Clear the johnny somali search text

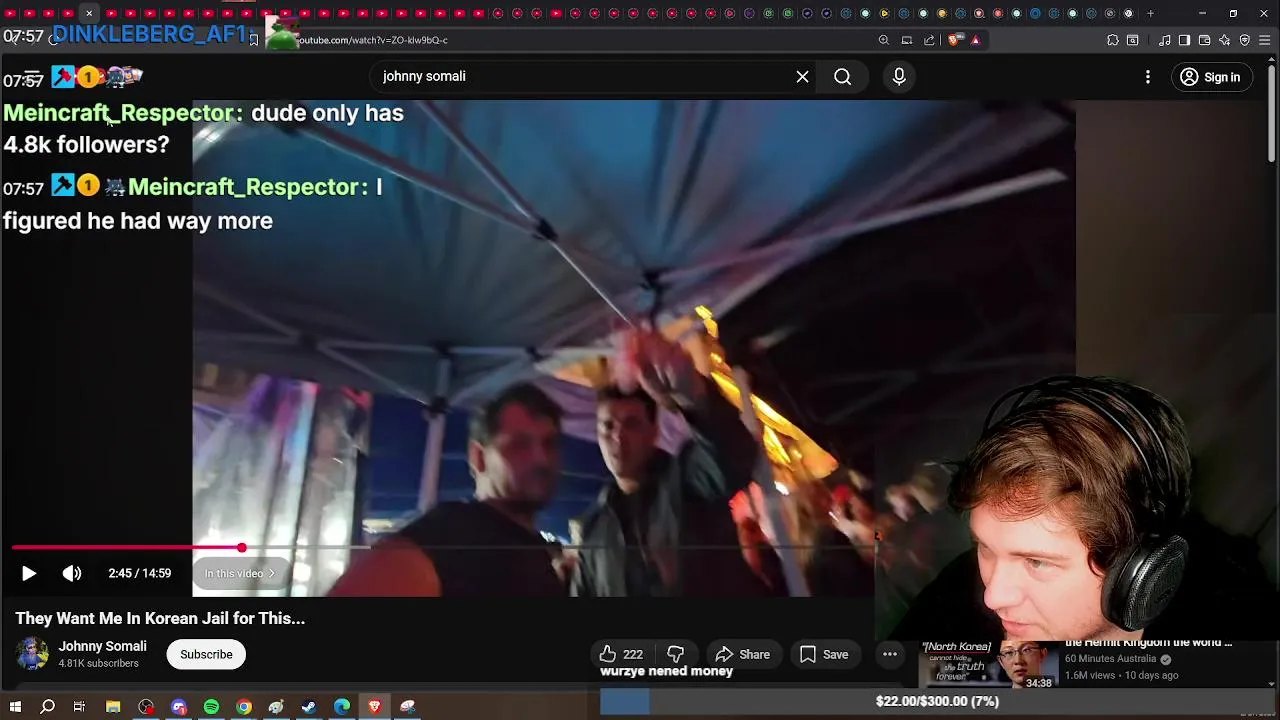click(802, 76)
